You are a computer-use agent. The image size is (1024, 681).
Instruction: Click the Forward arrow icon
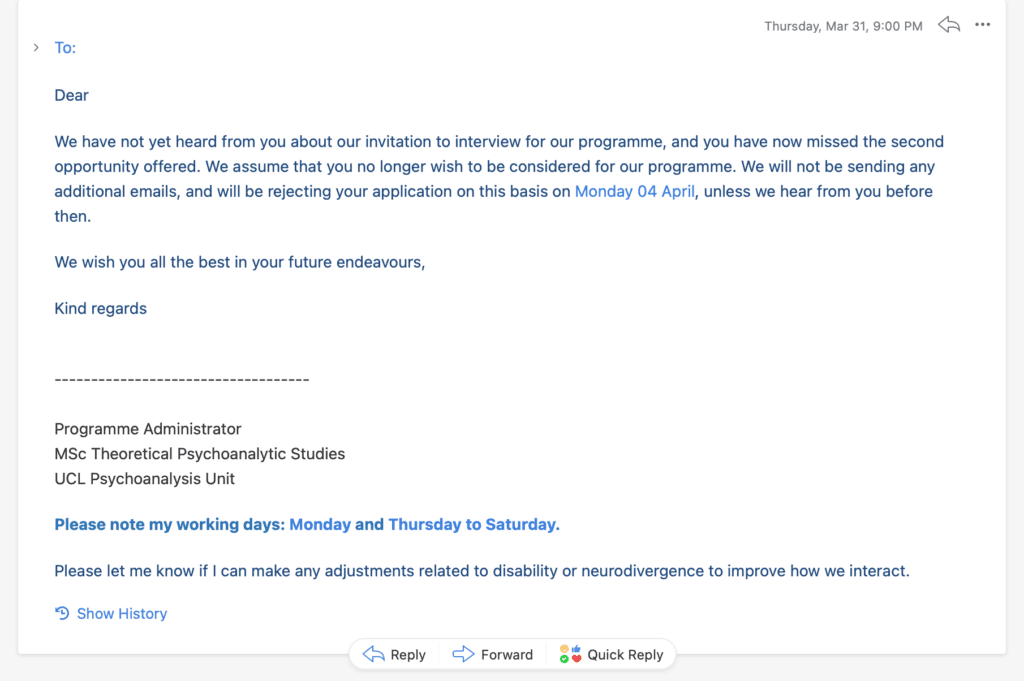point(463,654)
